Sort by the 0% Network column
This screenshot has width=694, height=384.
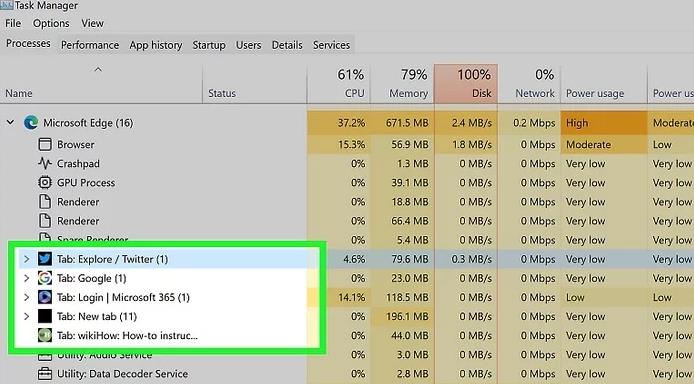pos(529,84)
